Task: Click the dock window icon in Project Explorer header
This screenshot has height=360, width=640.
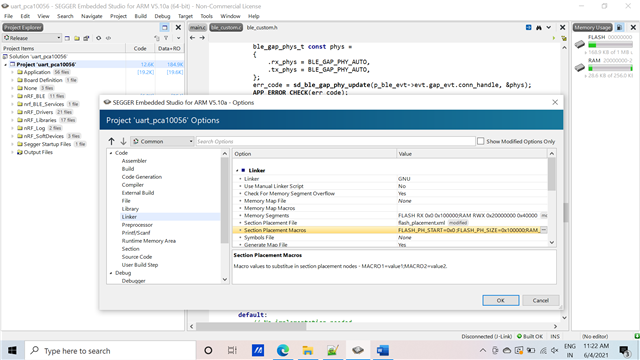Action: [x=164, y=27]
